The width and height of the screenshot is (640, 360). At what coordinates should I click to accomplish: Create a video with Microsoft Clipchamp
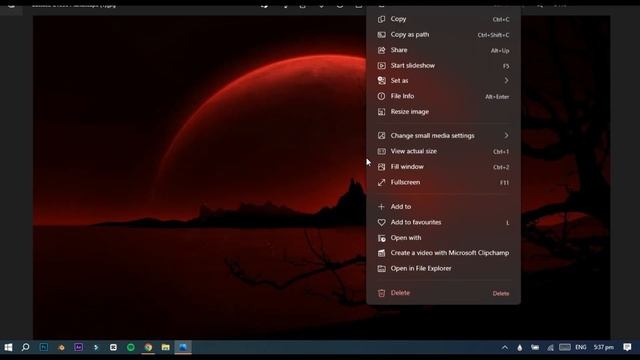click(x=443, y=253)
